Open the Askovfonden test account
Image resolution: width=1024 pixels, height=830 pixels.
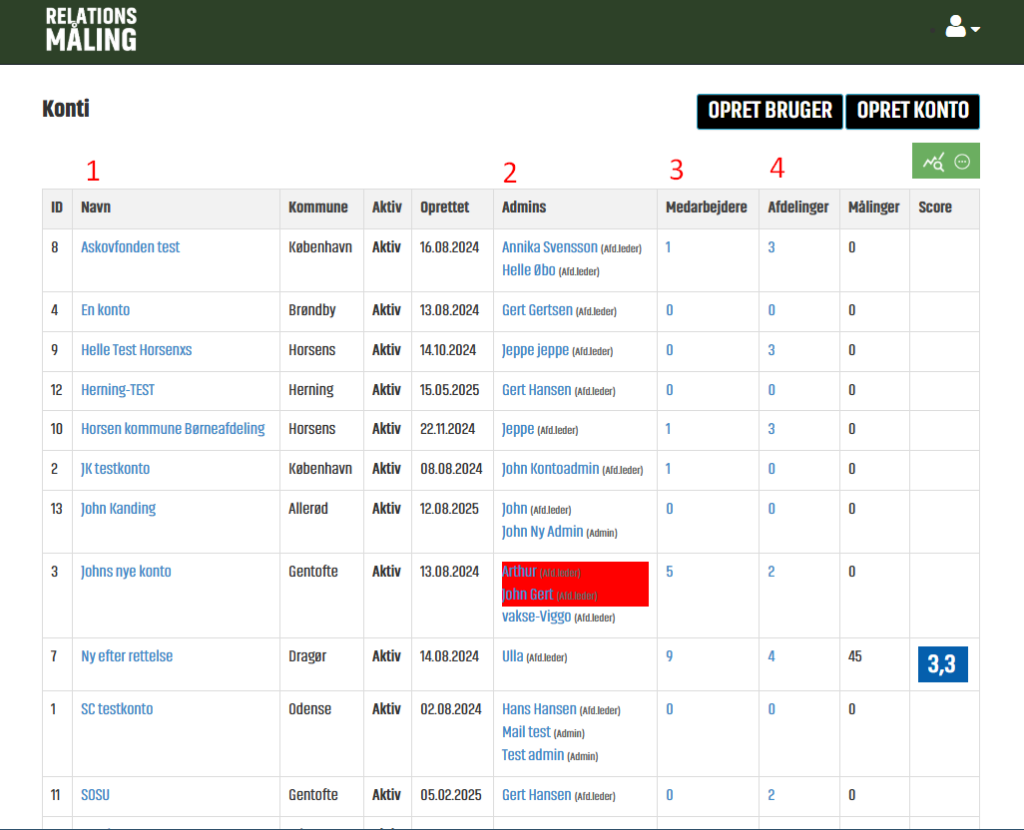(130, 247)
